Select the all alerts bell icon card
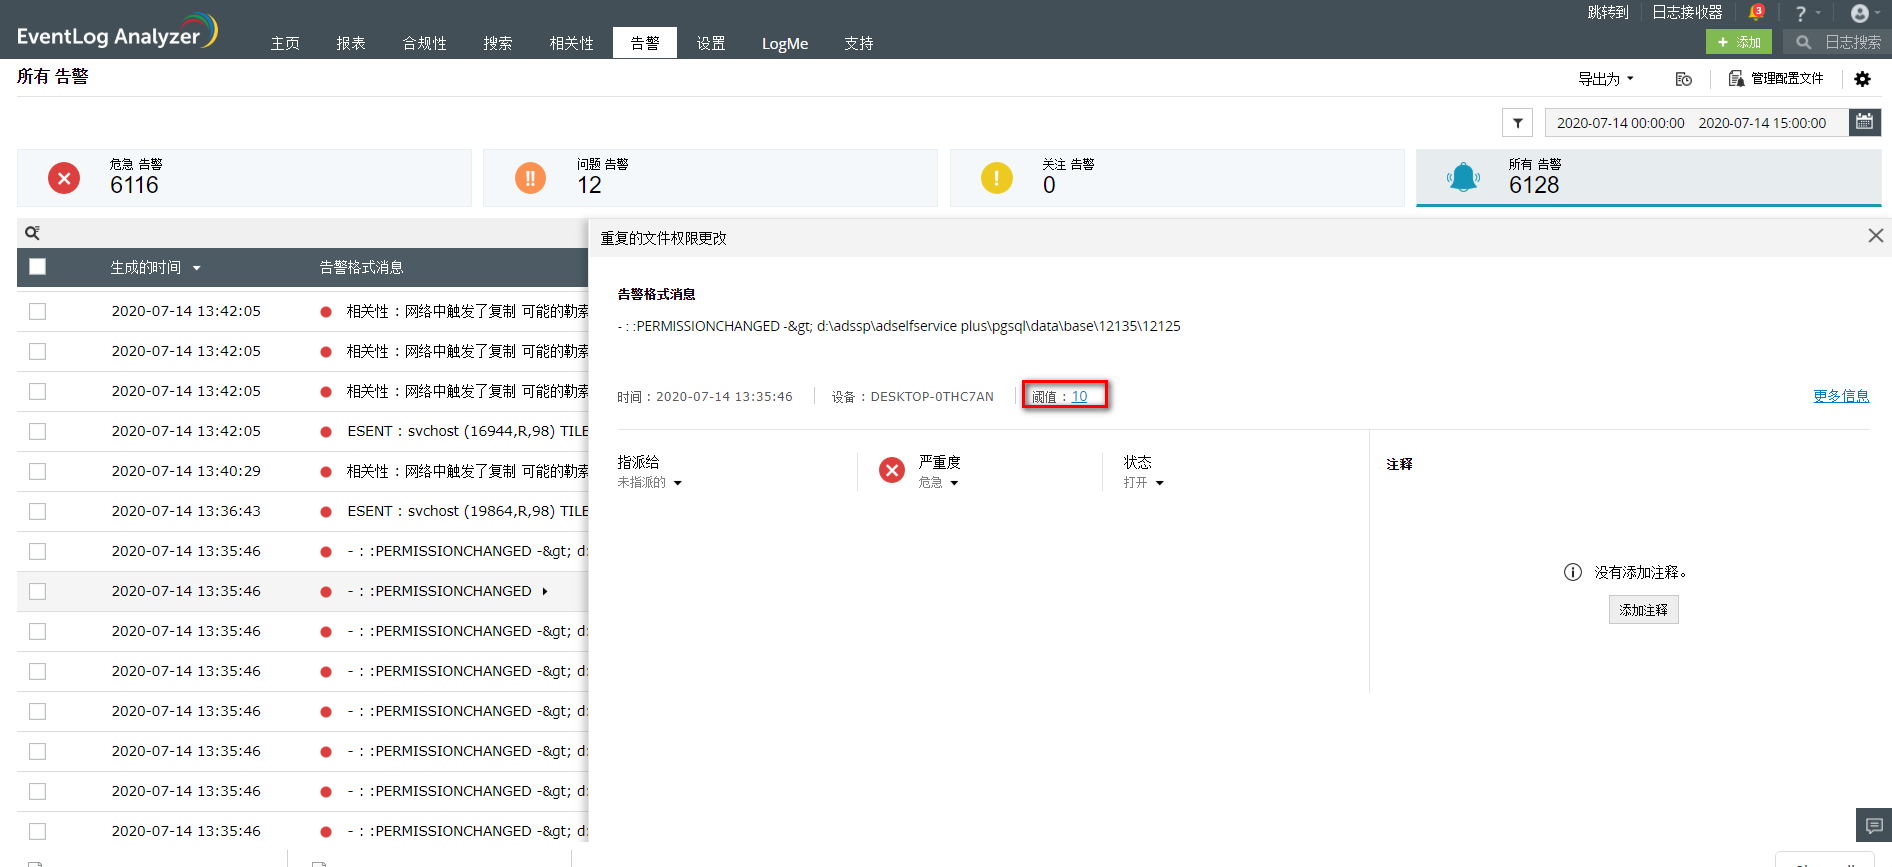The image size is (1892, 867). coord(1648,178)
